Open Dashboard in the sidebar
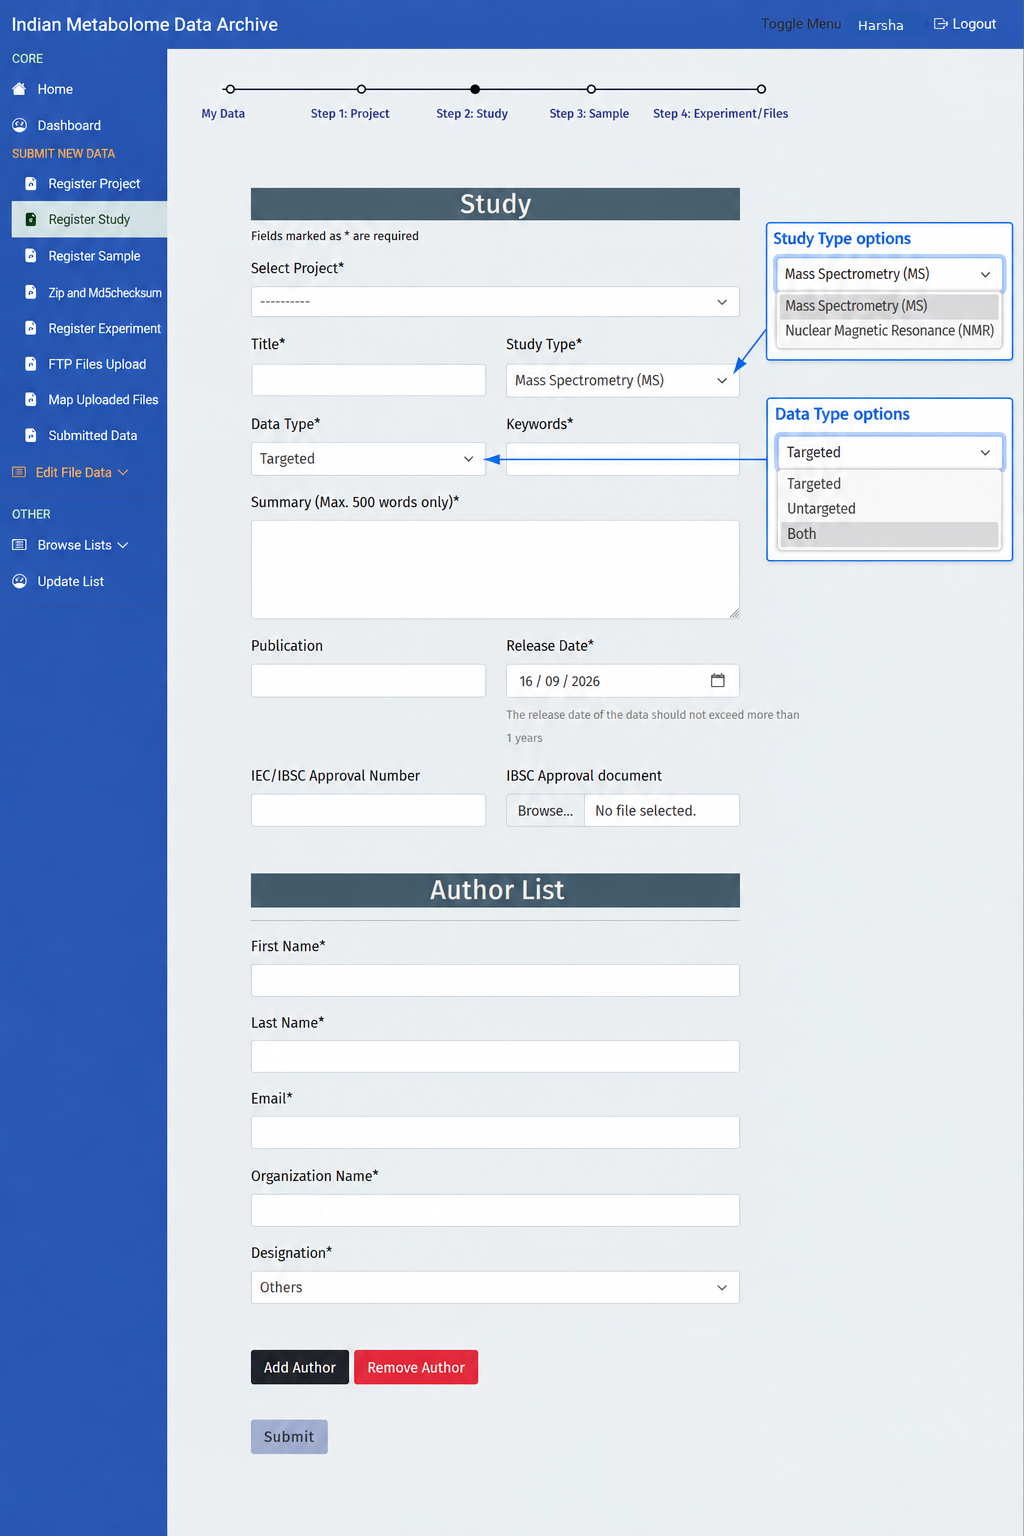 [x=69, y=125]
